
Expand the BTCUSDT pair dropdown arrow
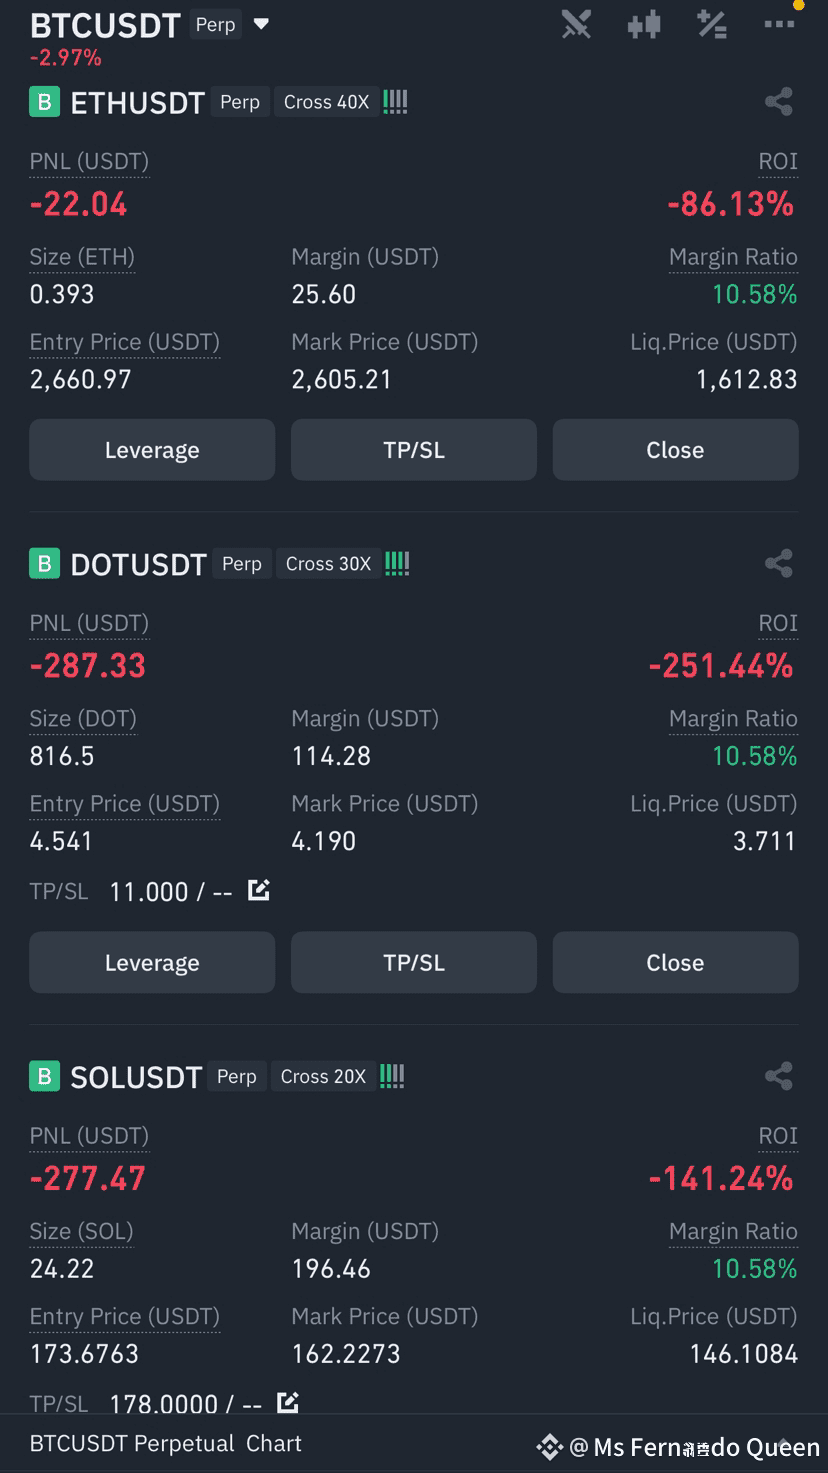click(262, 24)
